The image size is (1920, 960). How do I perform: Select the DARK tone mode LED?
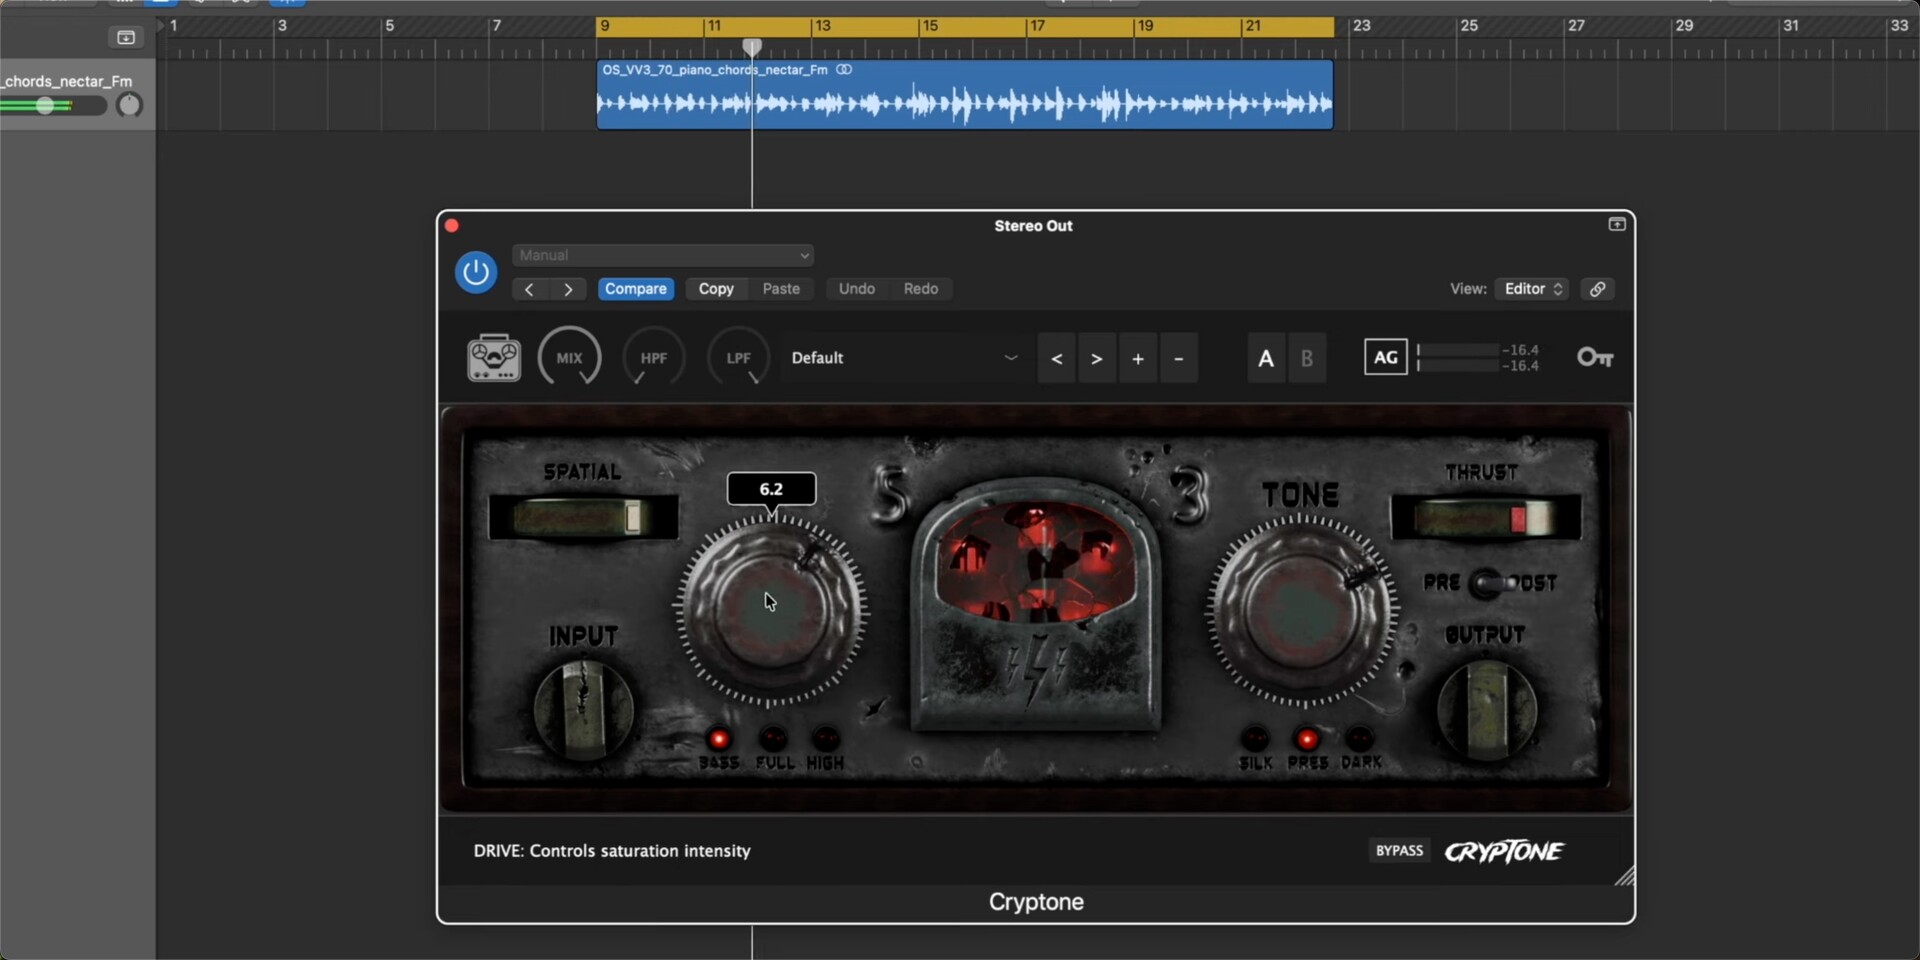click(x=1359, y=740)
